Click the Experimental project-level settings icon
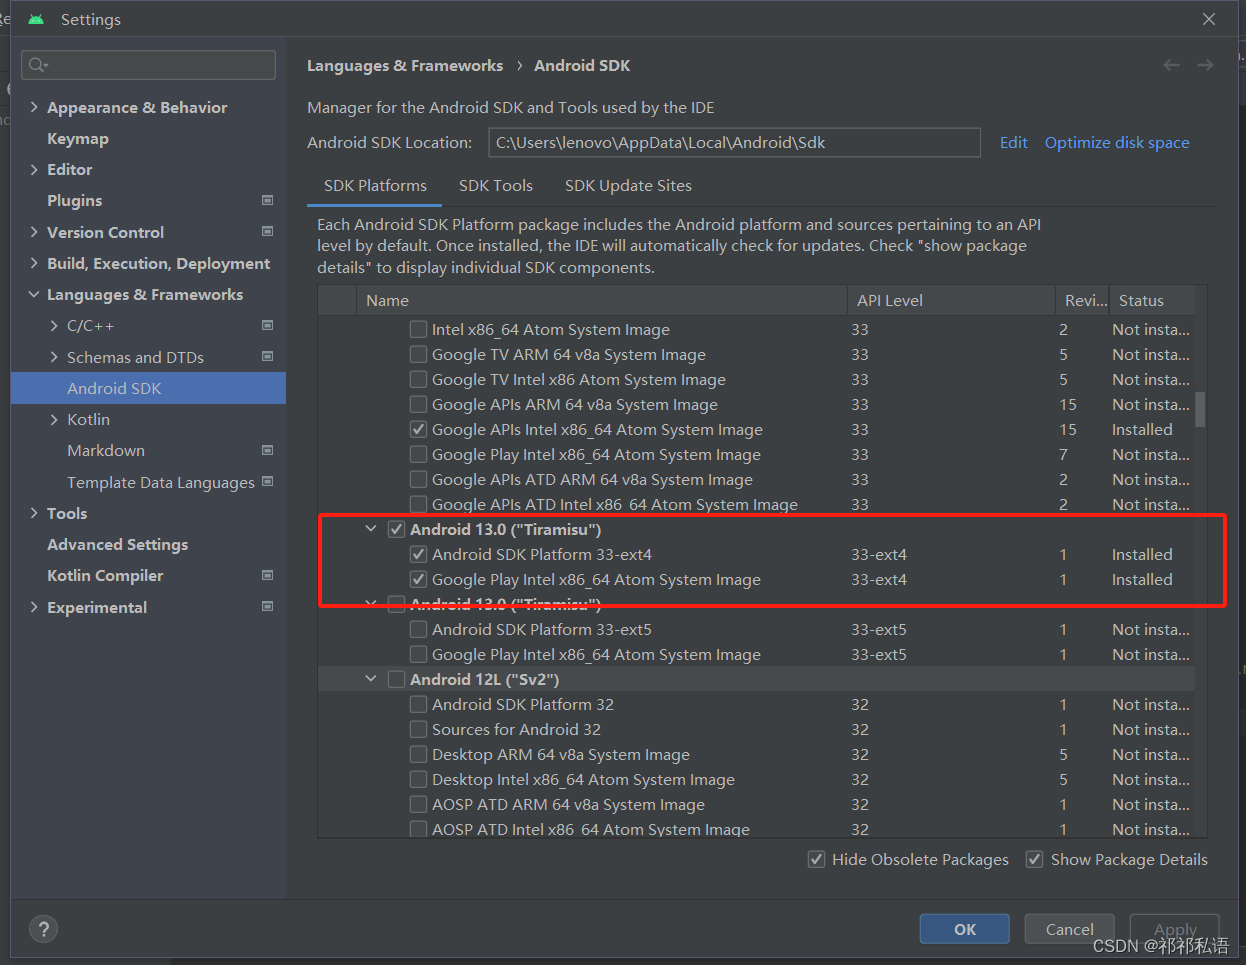The width and height of the screenshot is (1246, 965). point(267,606)
